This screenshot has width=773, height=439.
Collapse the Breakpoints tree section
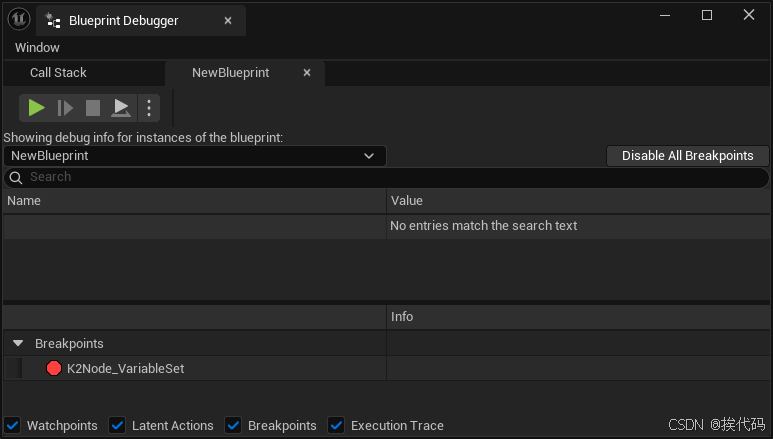click(18, 343)
